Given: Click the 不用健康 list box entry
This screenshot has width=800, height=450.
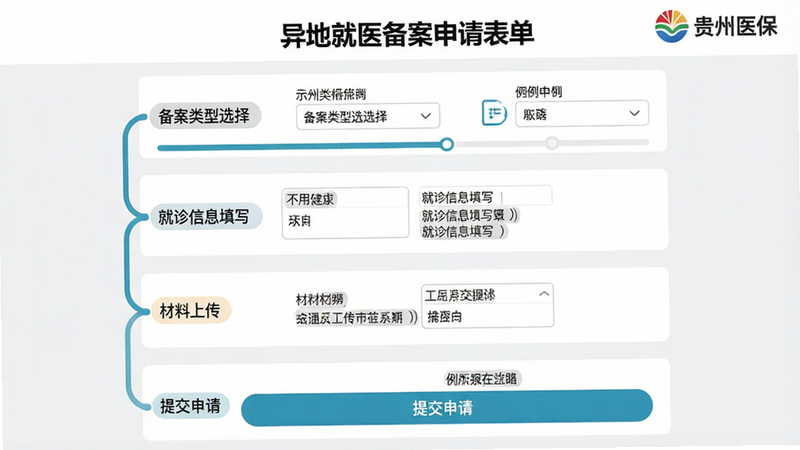Looking at the screenshot, I should click(x=310, y=199).
